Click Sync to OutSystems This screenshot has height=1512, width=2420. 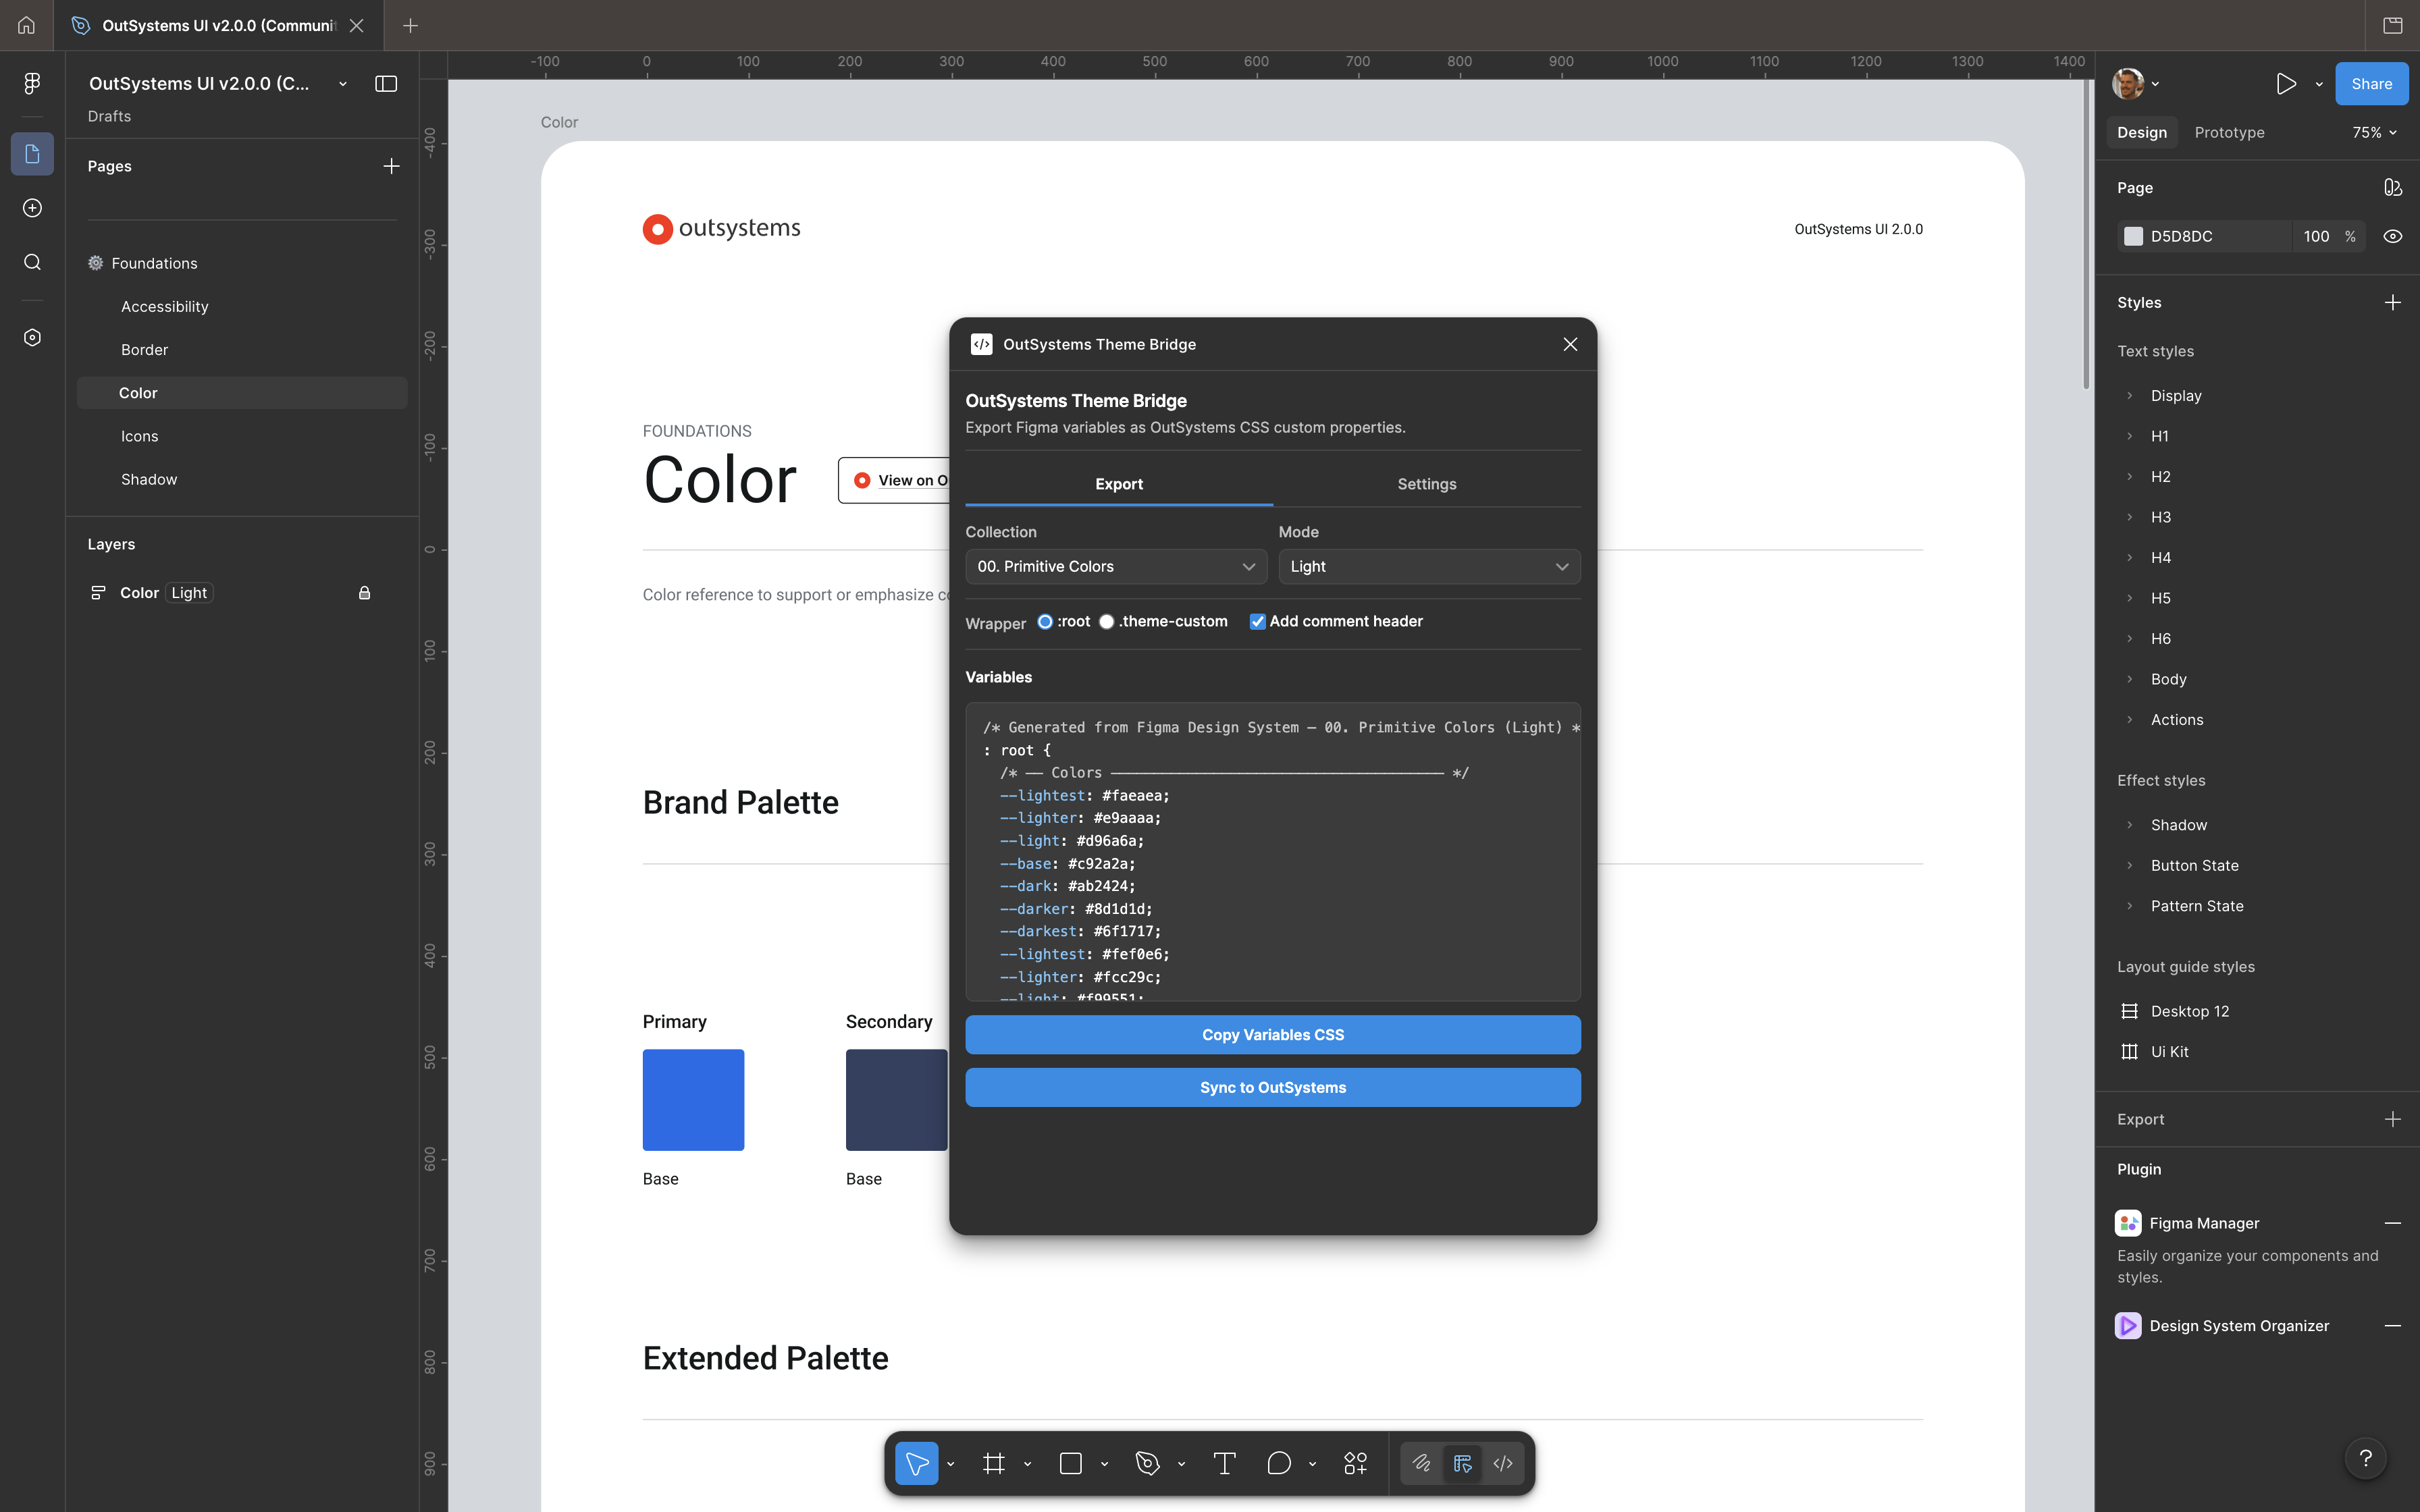(1272, 1087)
